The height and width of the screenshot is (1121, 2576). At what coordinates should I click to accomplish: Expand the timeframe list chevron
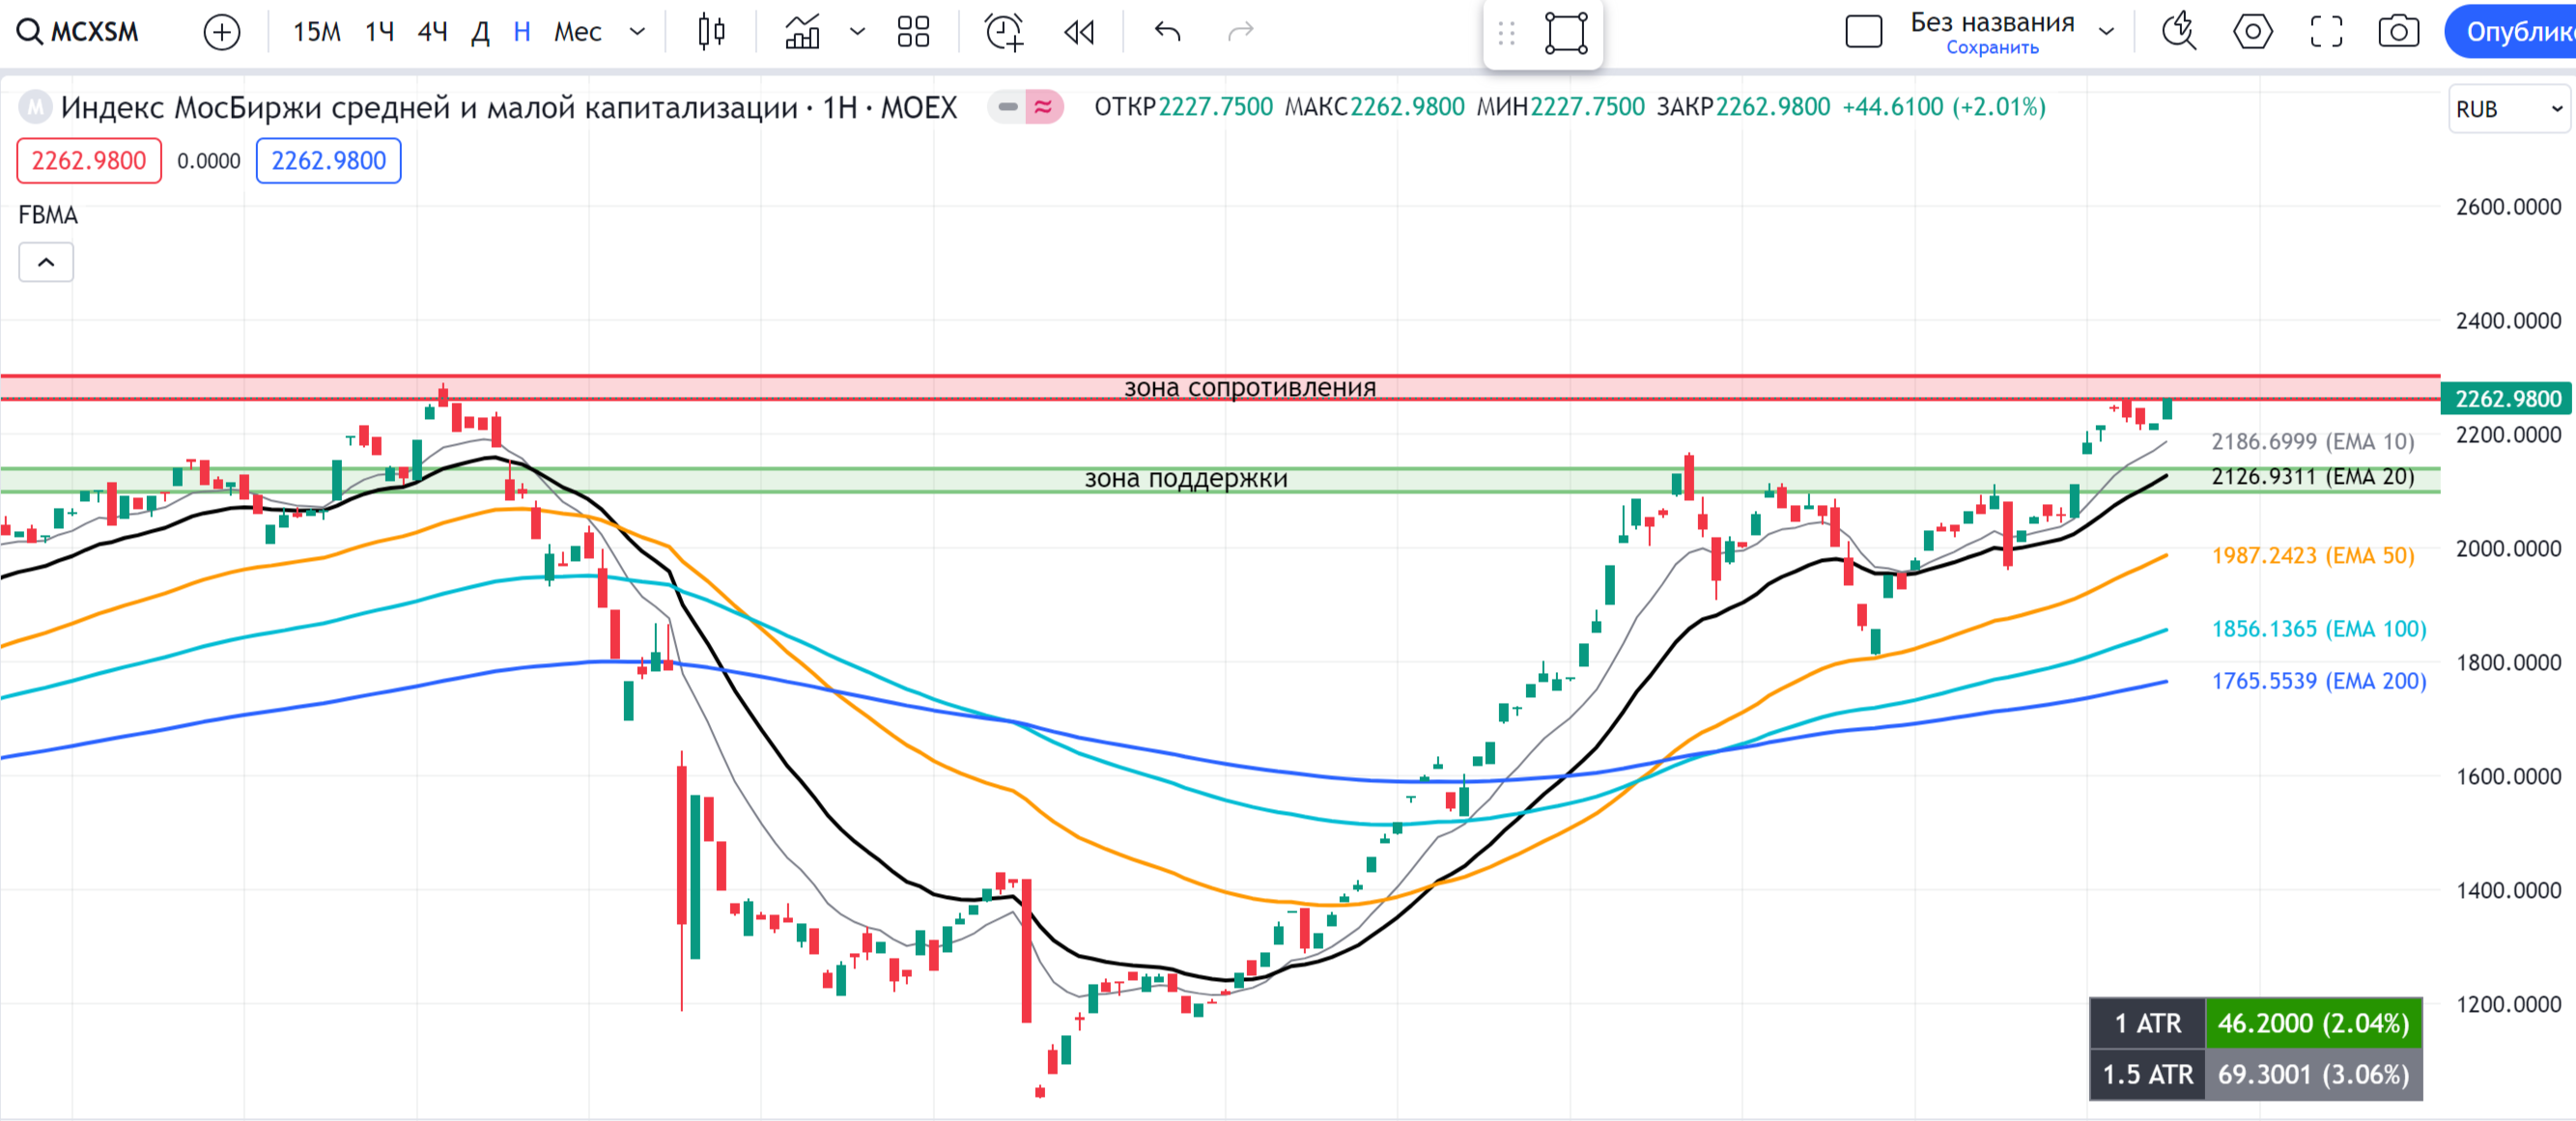tap(637, 32)
